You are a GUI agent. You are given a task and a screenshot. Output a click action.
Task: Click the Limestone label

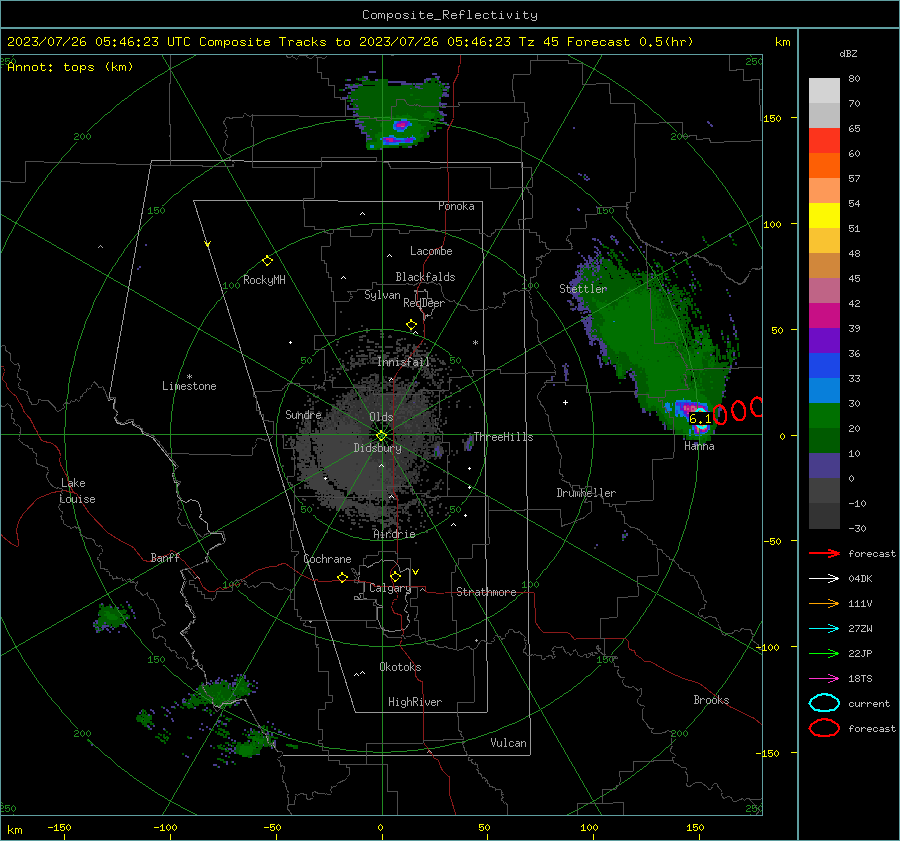tap(189, 386)
